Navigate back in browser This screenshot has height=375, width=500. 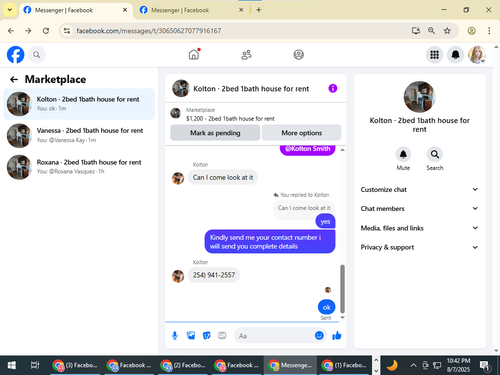[11, 31]
